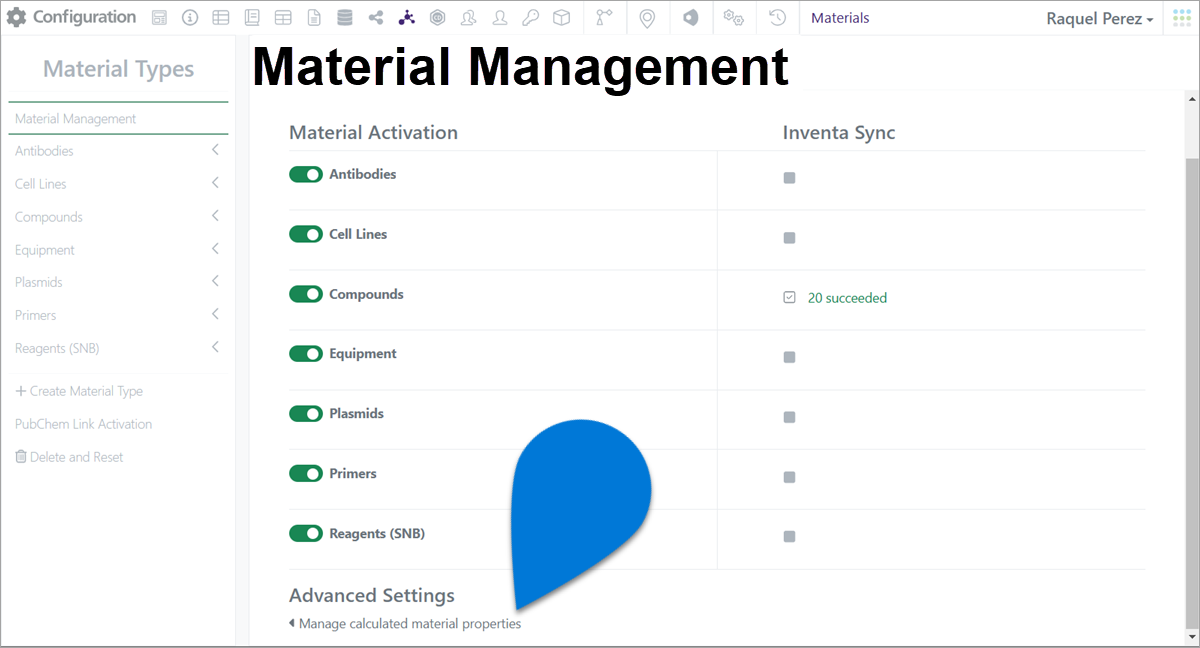This screenshot has width=1200, height=648.
Task: Check Inventa Sync box for Antibodies
Action: (x=789, y=178)
